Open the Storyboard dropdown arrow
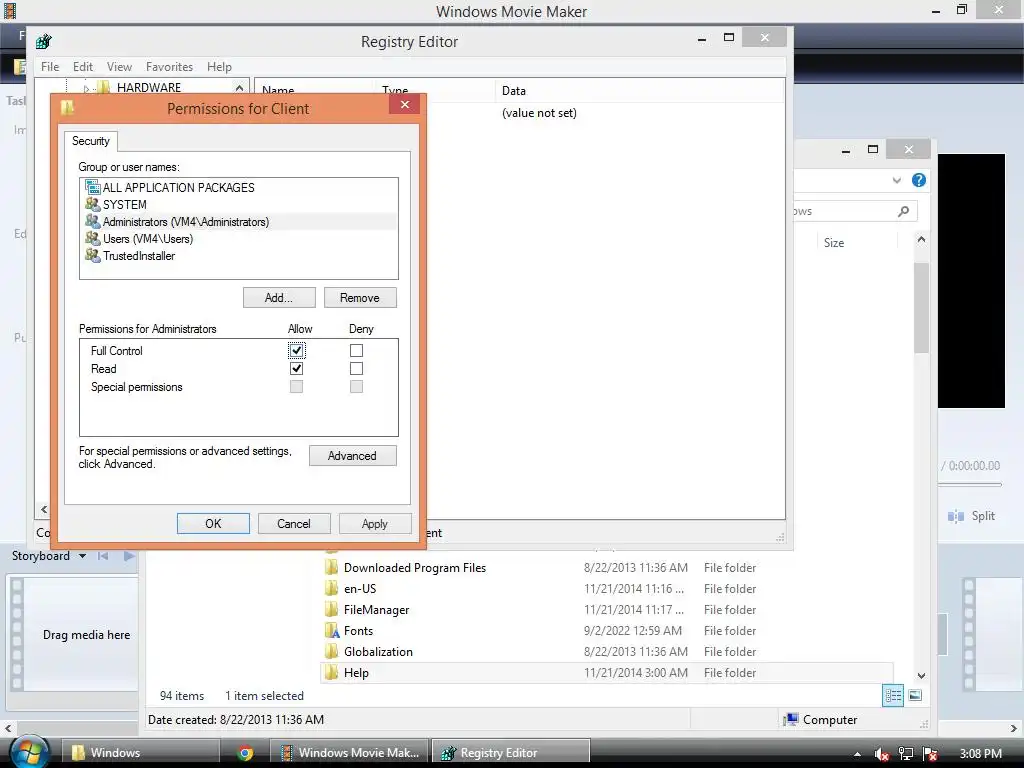The width and height of the screenshot is (1024, 768). pos(82,556)
